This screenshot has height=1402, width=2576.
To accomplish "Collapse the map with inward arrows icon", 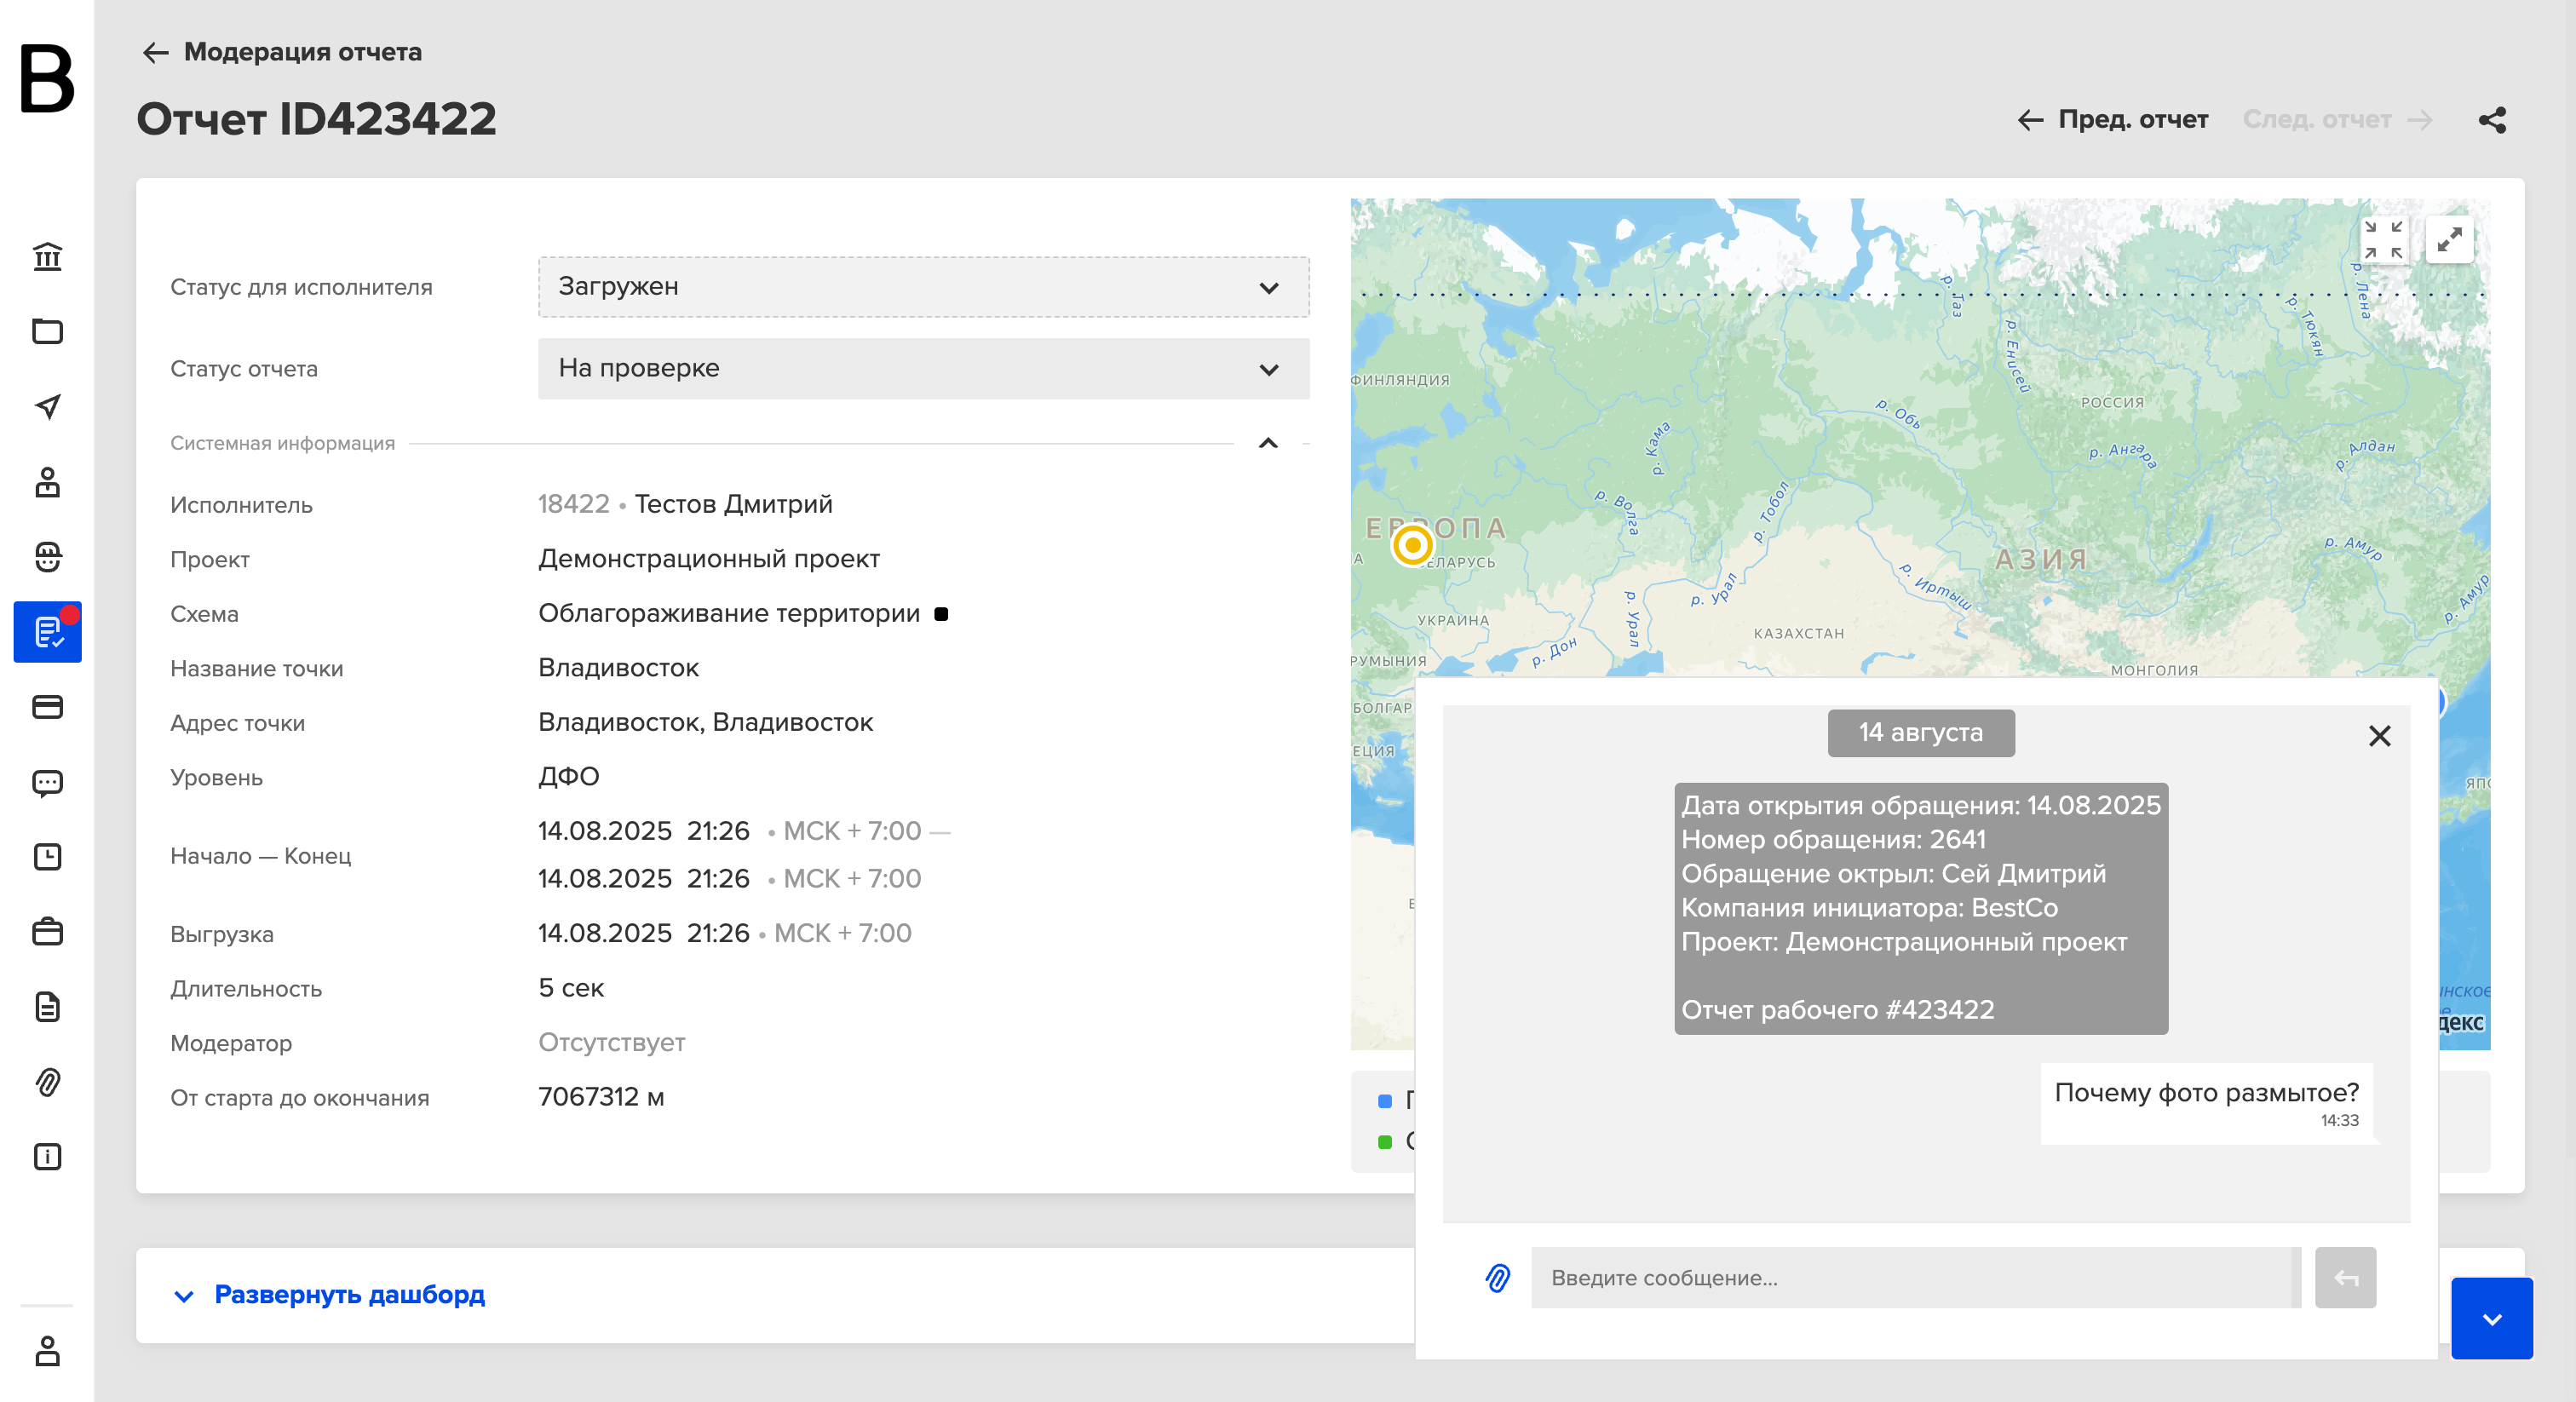I will (2383, 240).
